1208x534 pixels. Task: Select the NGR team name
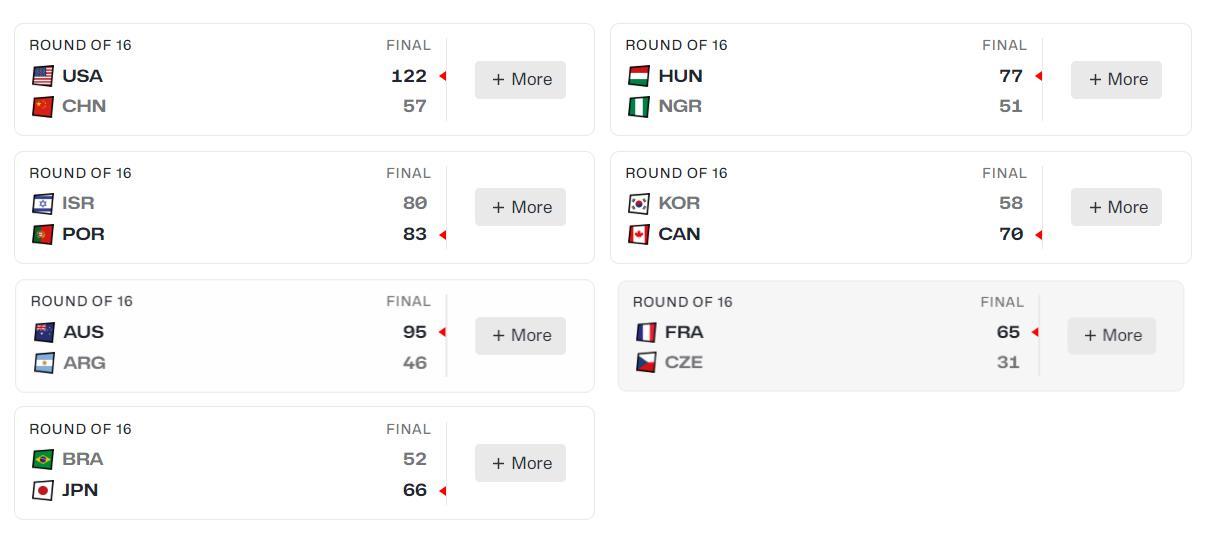[x=680, y=107]
